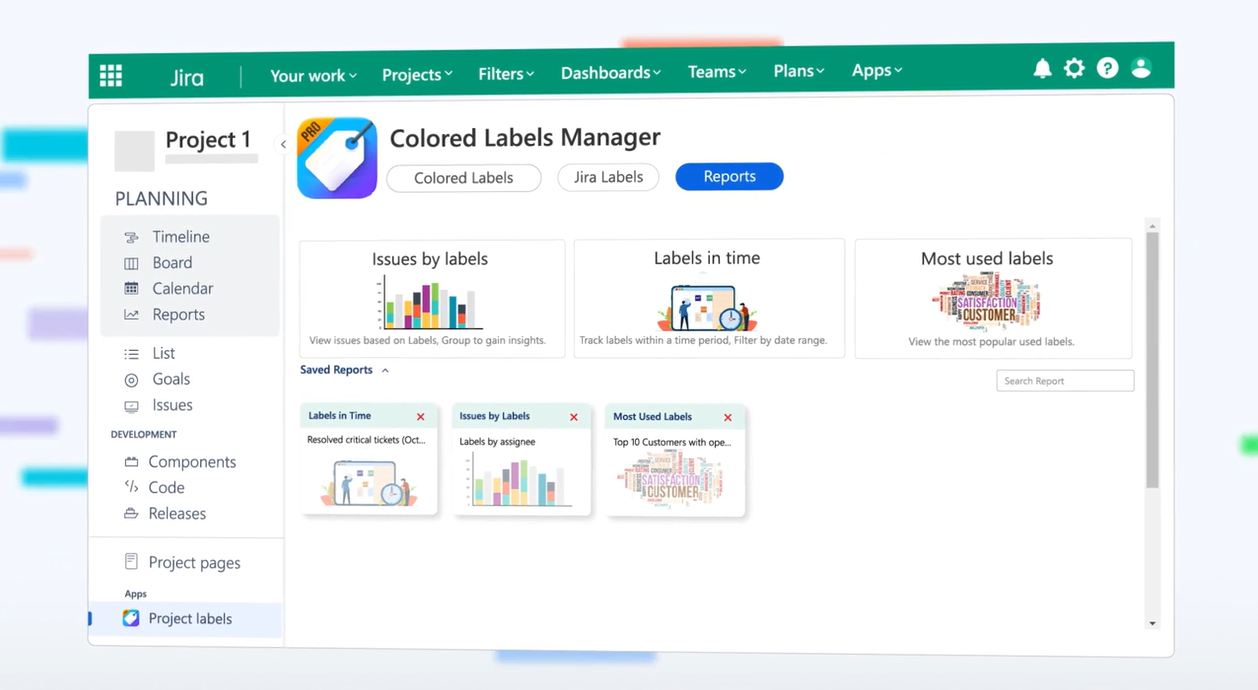This screenshot has width=1258, height=690.
Task: Click the help question mark icon
Action: click(x=1107, y=69)
